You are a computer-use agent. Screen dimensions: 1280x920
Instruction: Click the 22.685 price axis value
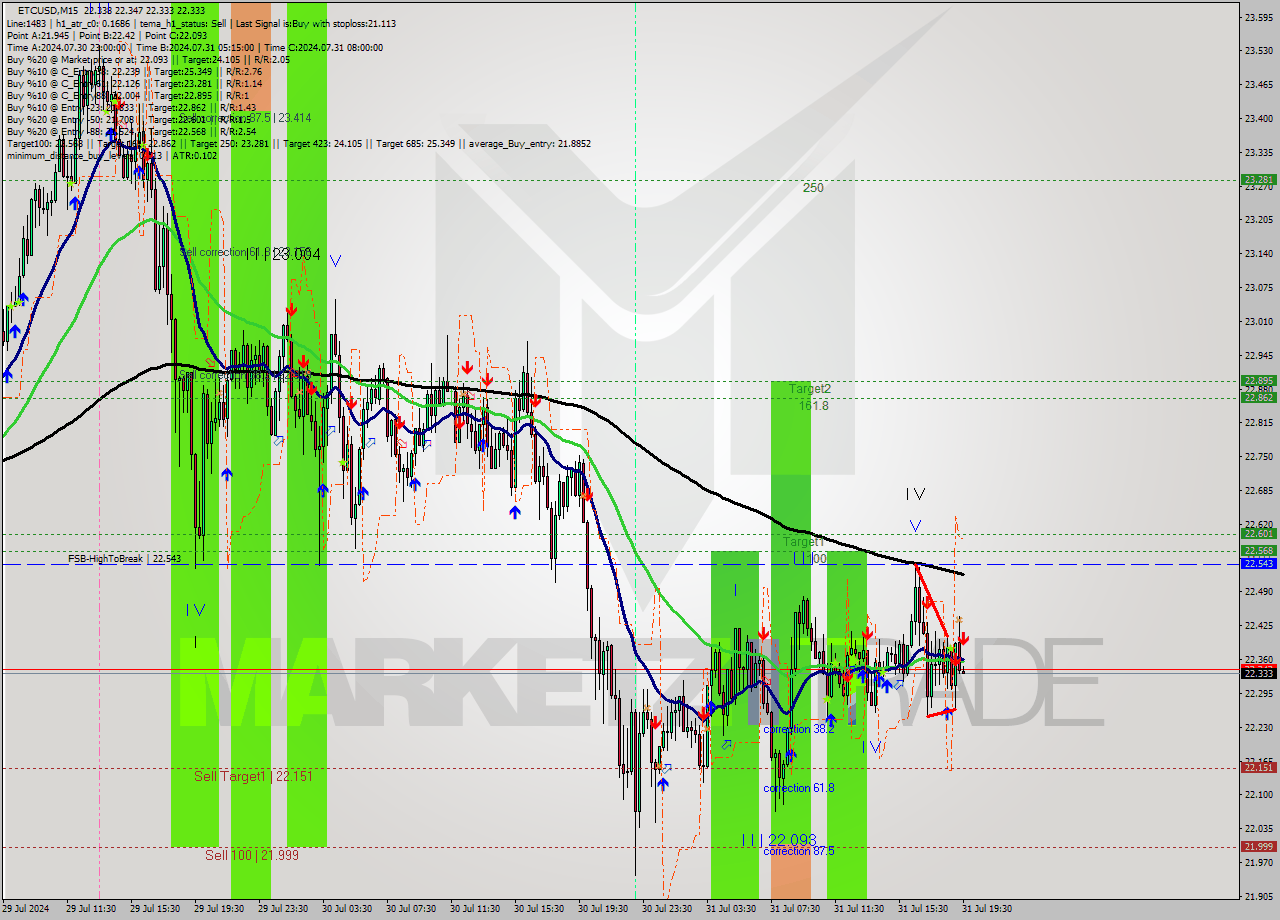[1258, 490]
